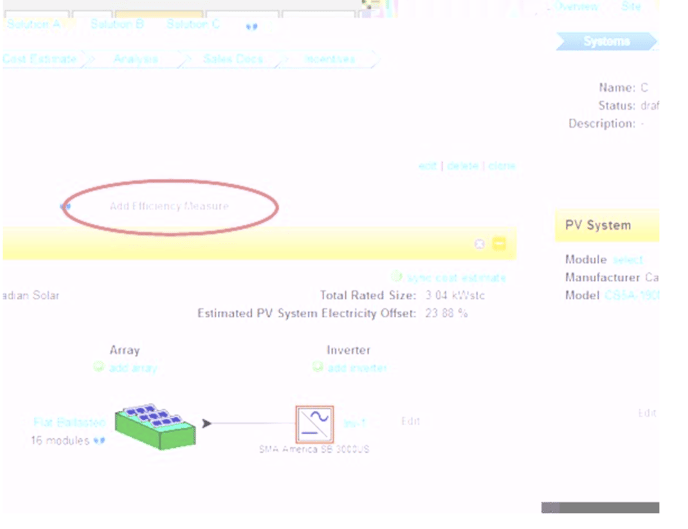Collapse the yellow panel with minus button
This screenshot has width=688, height=529.
[x=499, y=244]
